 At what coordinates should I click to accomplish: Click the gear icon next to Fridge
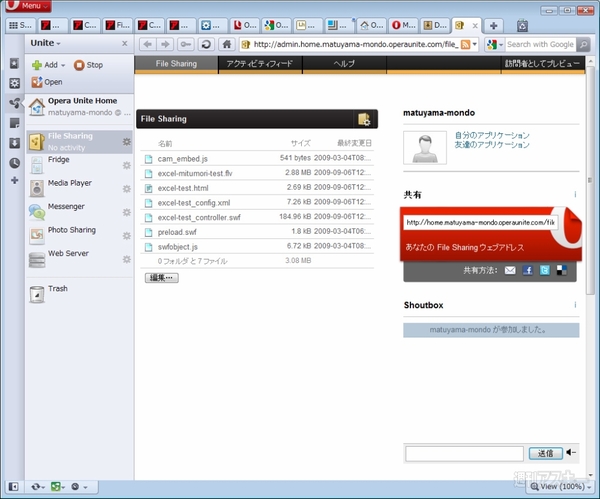click(127, 165)
